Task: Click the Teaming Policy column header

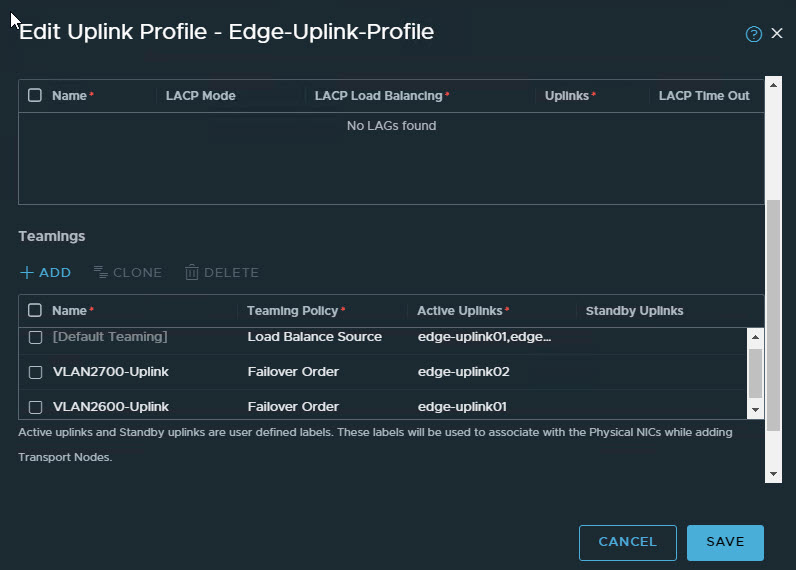Action: click(x=295, y=311)
